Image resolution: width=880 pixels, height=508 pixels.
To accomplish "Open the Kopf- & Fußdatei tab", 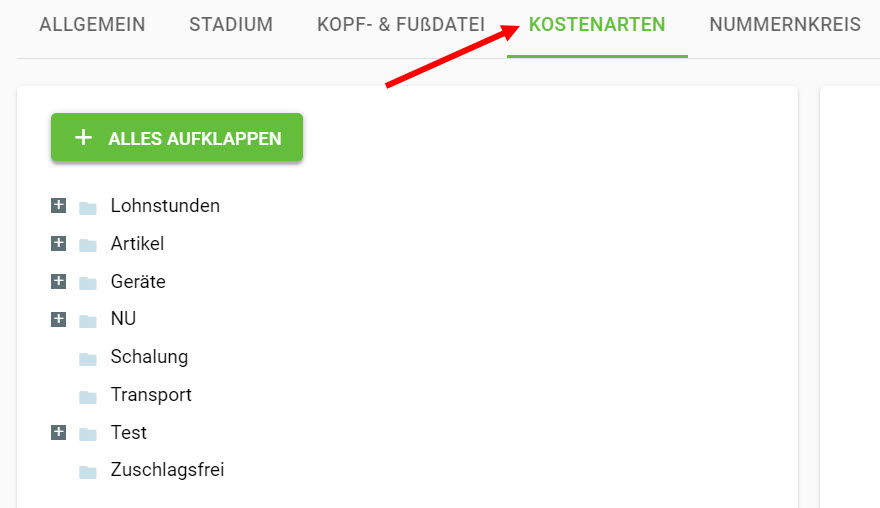I will tap(401, 25).
